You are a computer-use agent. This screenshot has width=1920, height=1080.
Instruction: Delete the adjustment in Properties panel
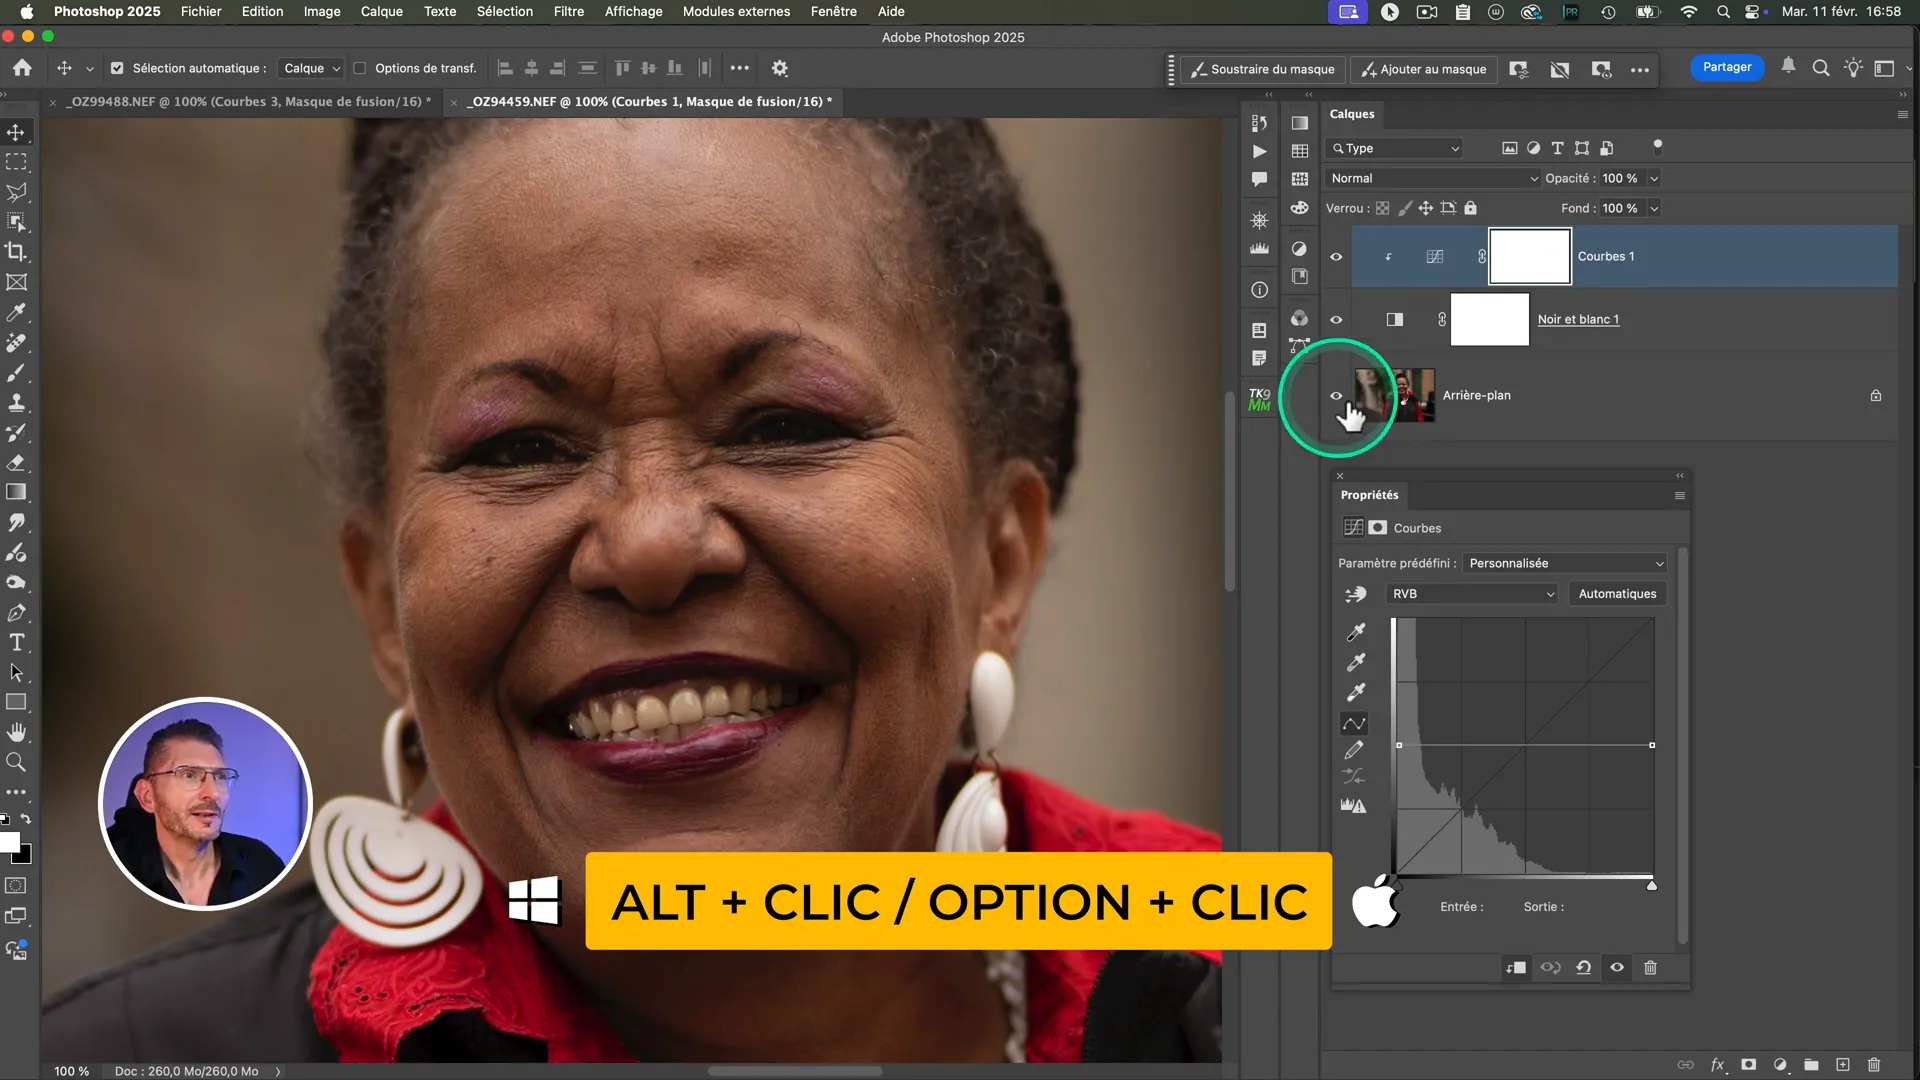coord(1650,968)
